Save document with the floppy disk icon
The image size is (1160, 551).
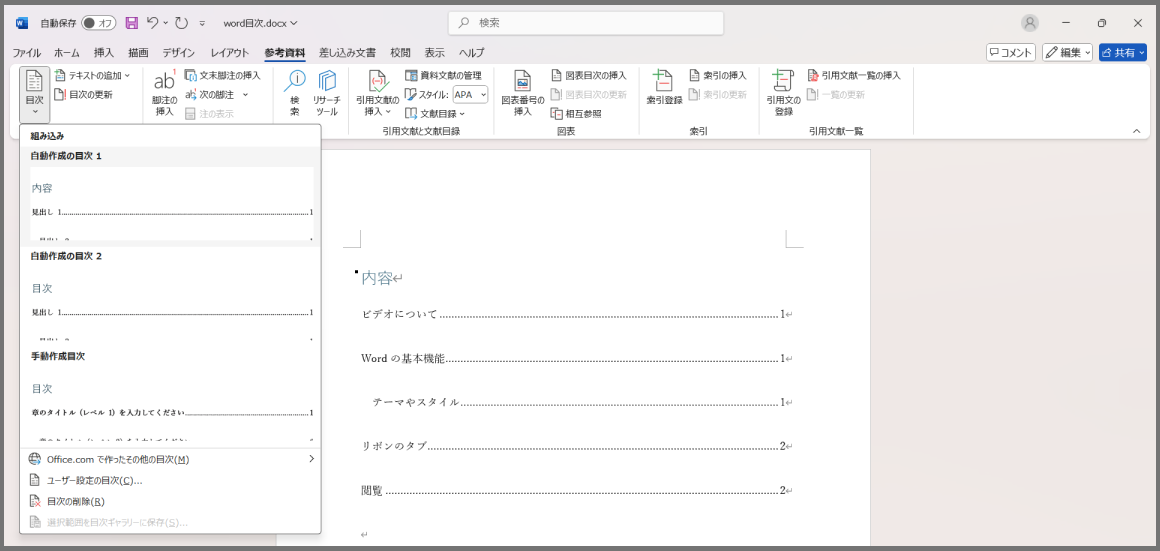(132, 23)
